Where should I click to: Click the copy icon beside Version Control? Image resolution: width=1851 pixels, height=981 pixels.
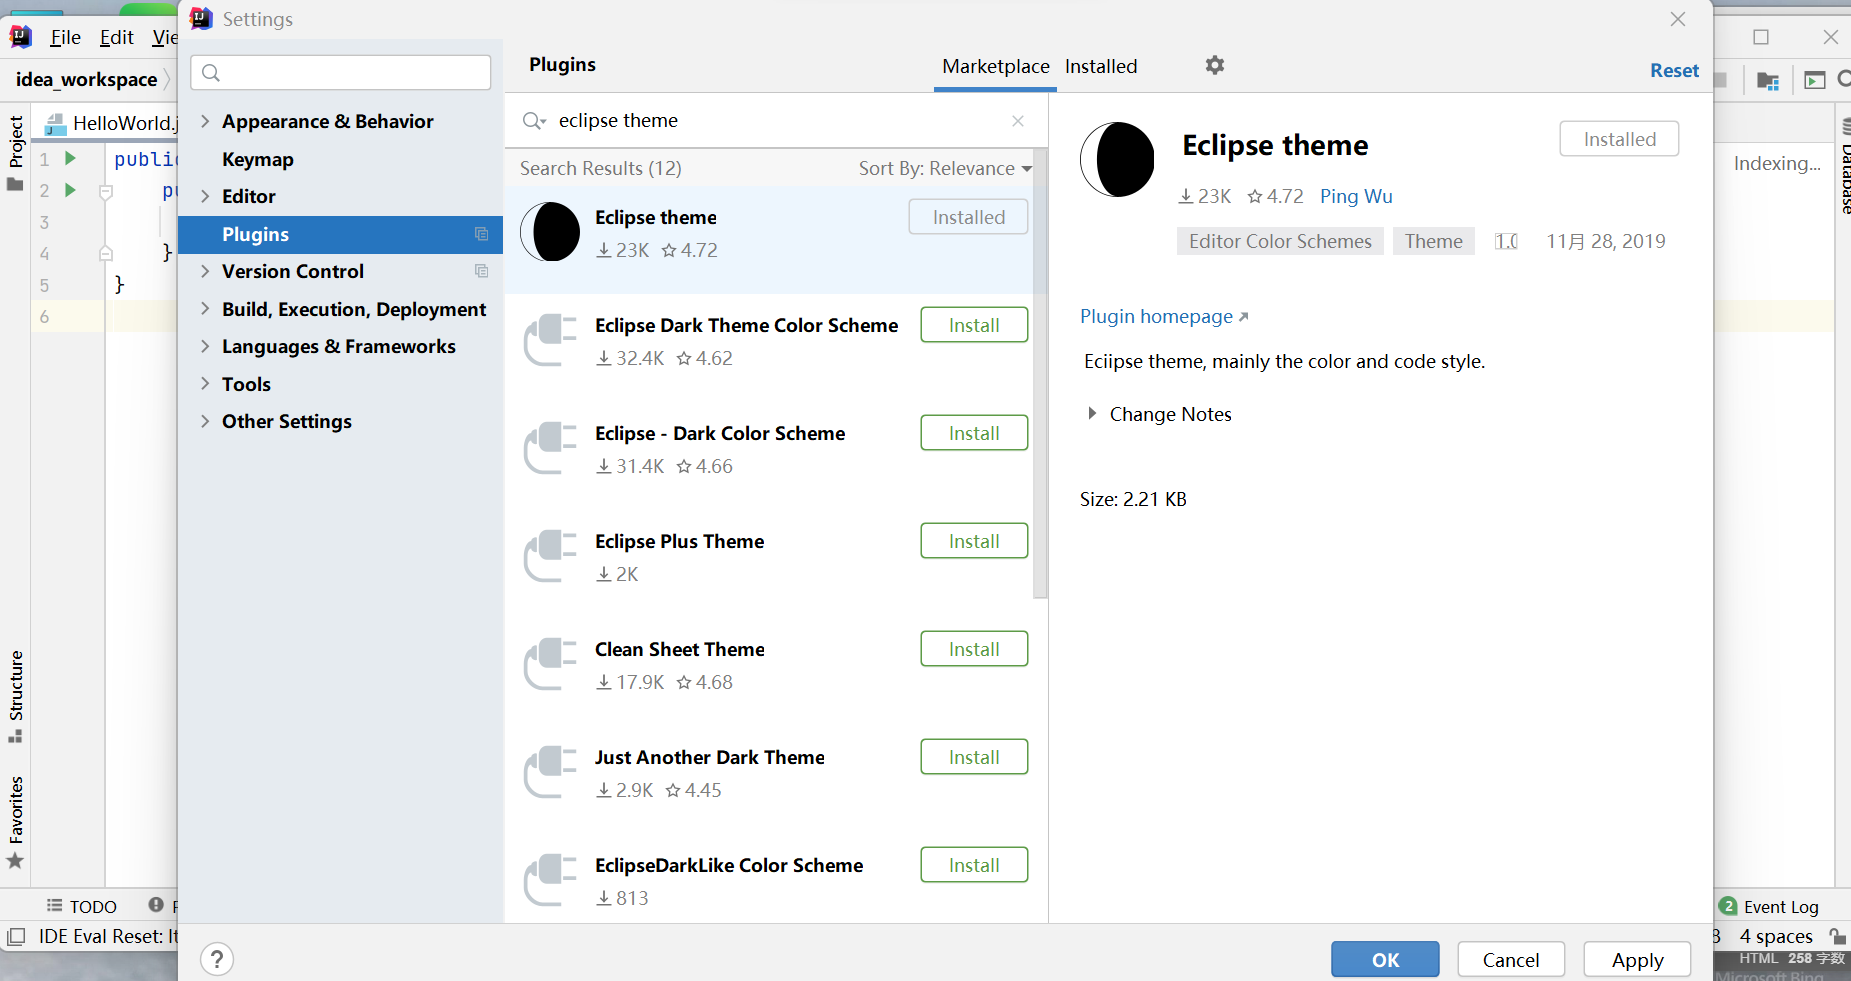tap(481, 271)
